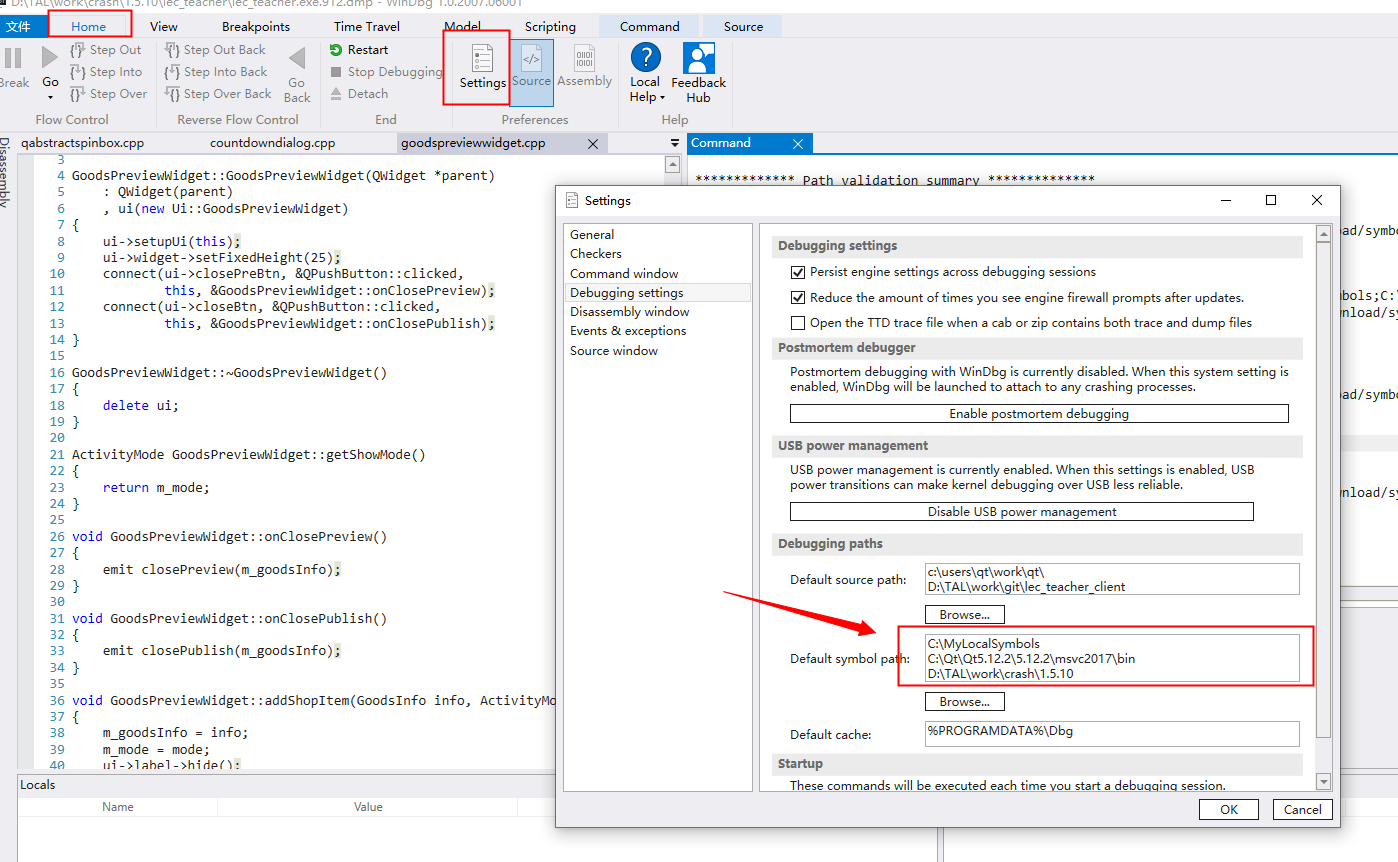The height and width of the screenshot is (862, 1398).
Task: Click Detach in End group
Action: [359, 94]
